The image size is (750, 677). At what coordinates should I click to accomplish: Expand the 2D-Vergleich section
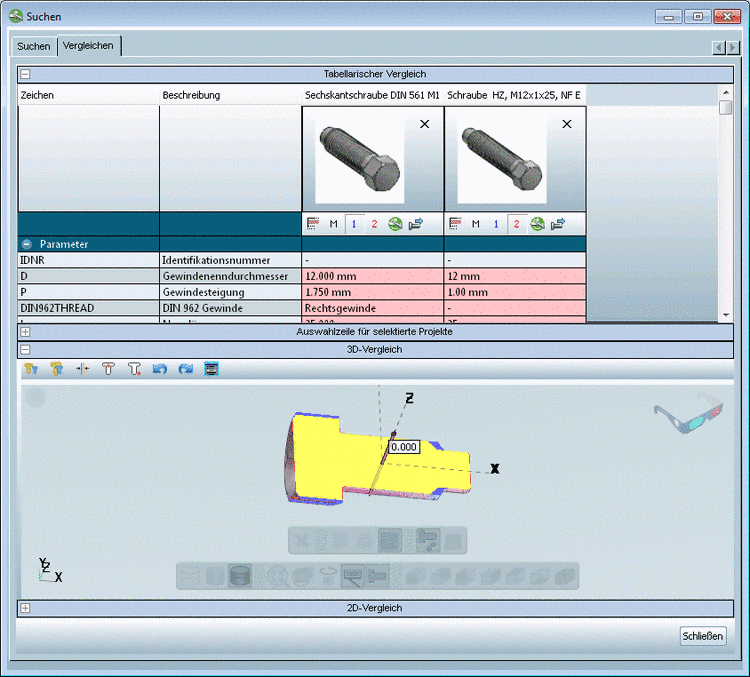tap(25, 608)
